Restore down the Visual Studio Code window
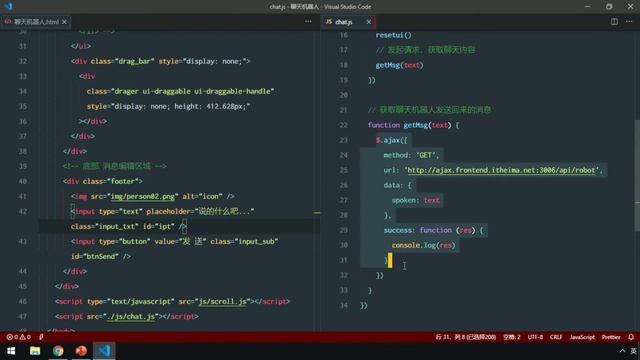 pyautogui.click(x=609, y=7)
